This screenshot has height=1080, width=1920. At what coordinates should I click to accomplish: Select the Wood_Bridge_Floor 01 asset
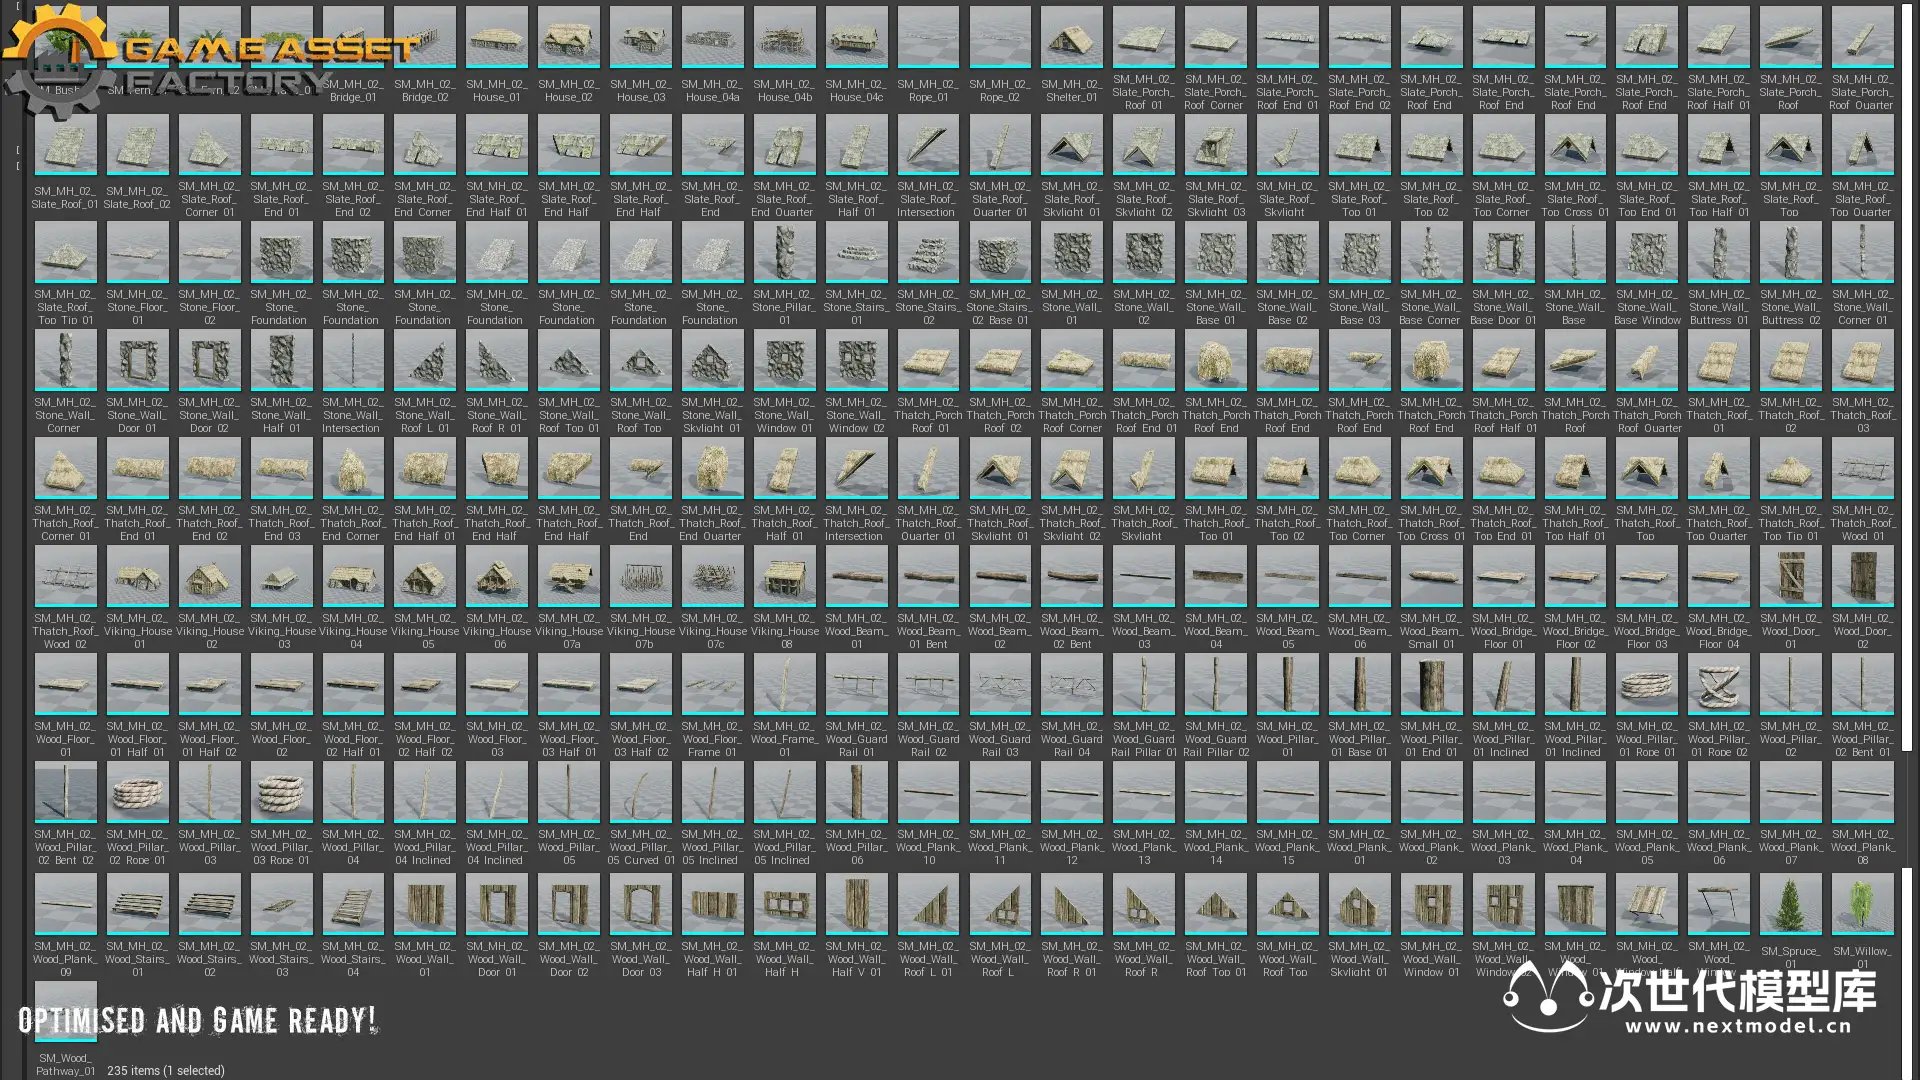click(x=1503, y=576)
